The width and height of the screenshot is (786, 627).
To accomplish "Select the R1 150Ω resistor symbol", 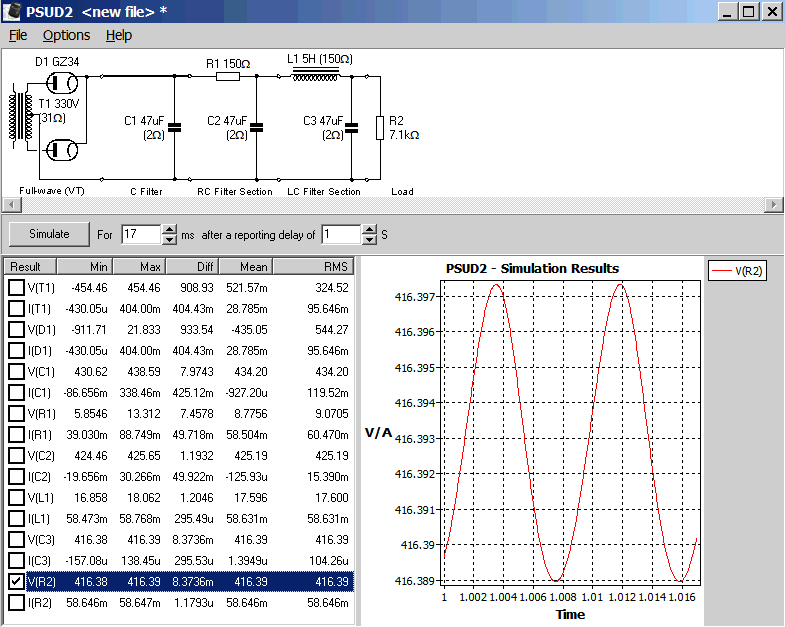I will (x=228, y=77).
